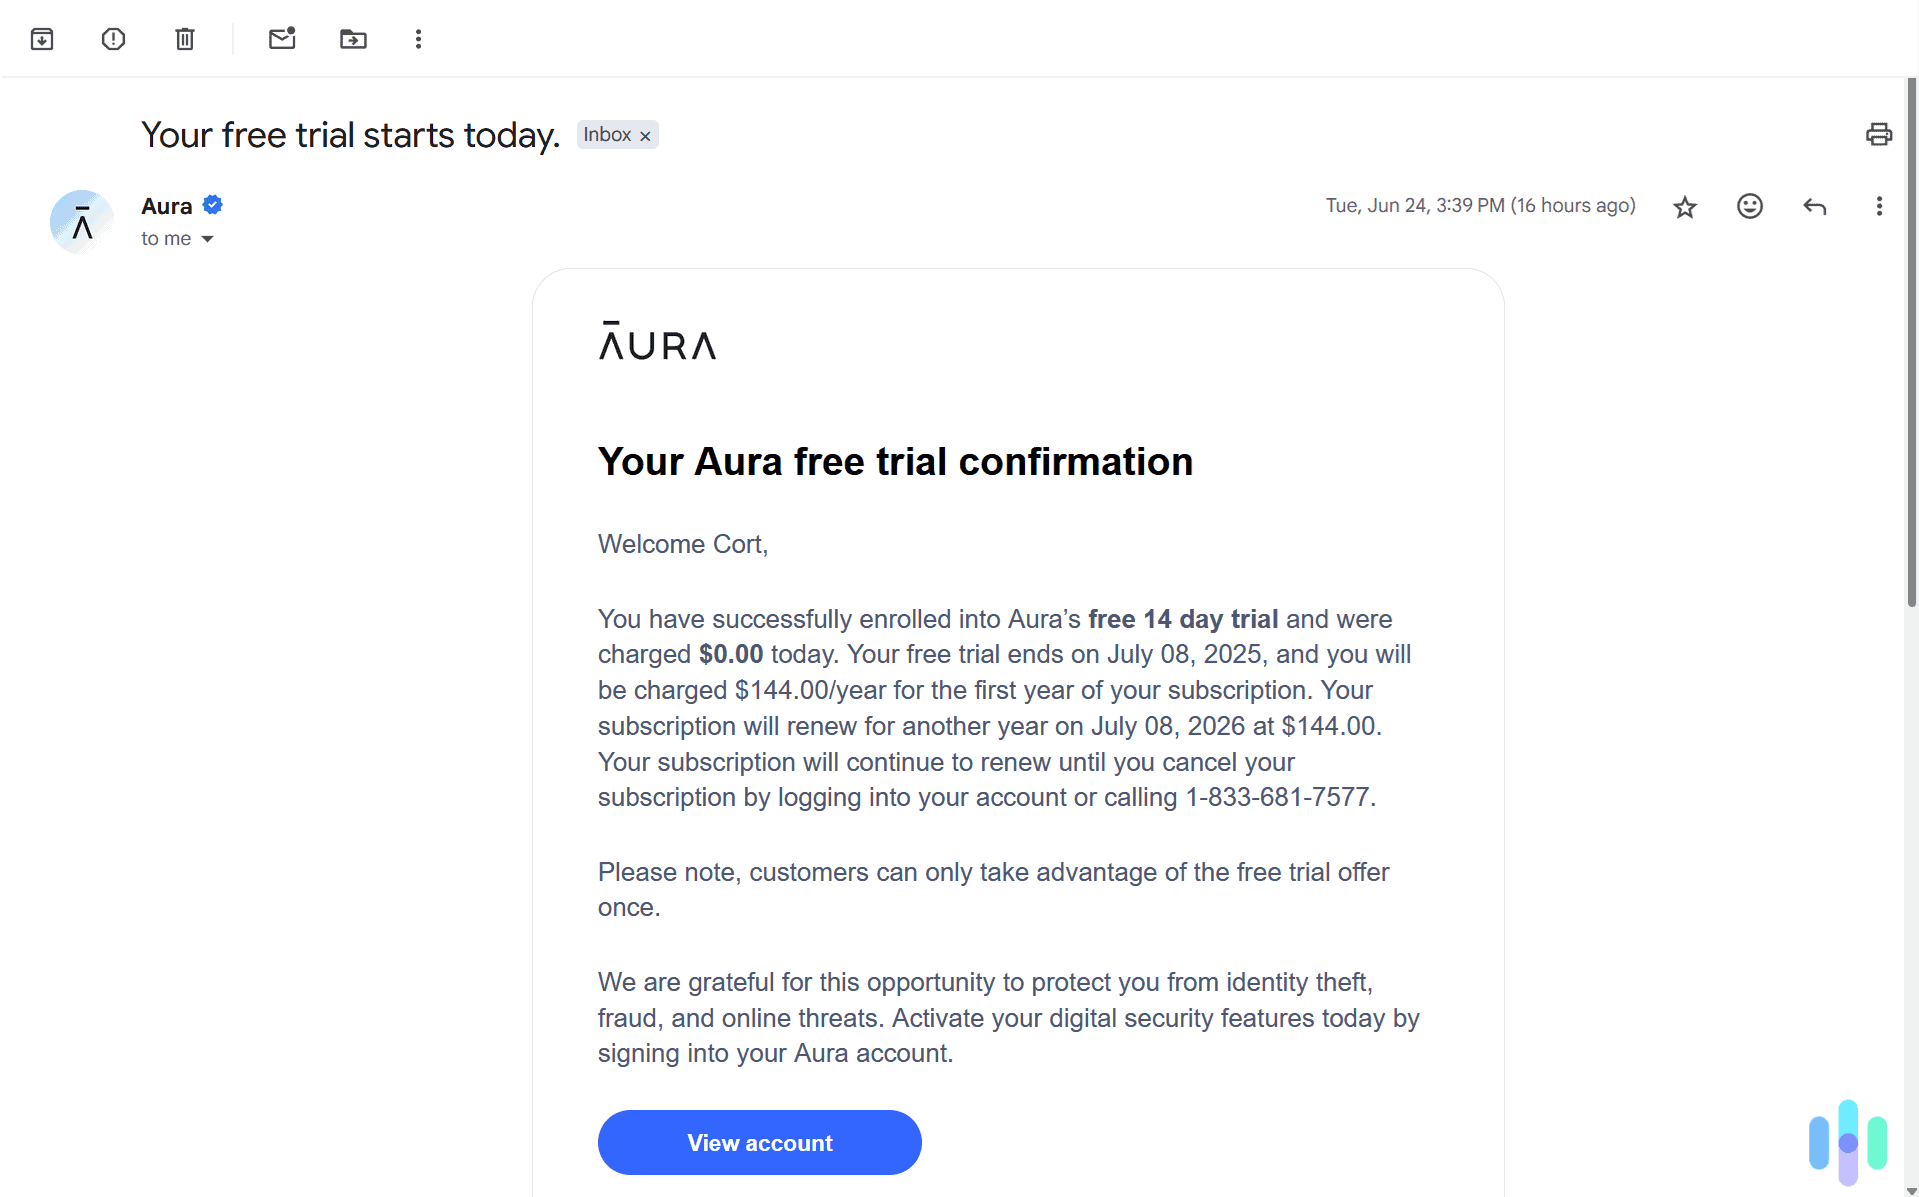
Task: Open the widget icon at bottom right
Action: coord(1847,1140)
